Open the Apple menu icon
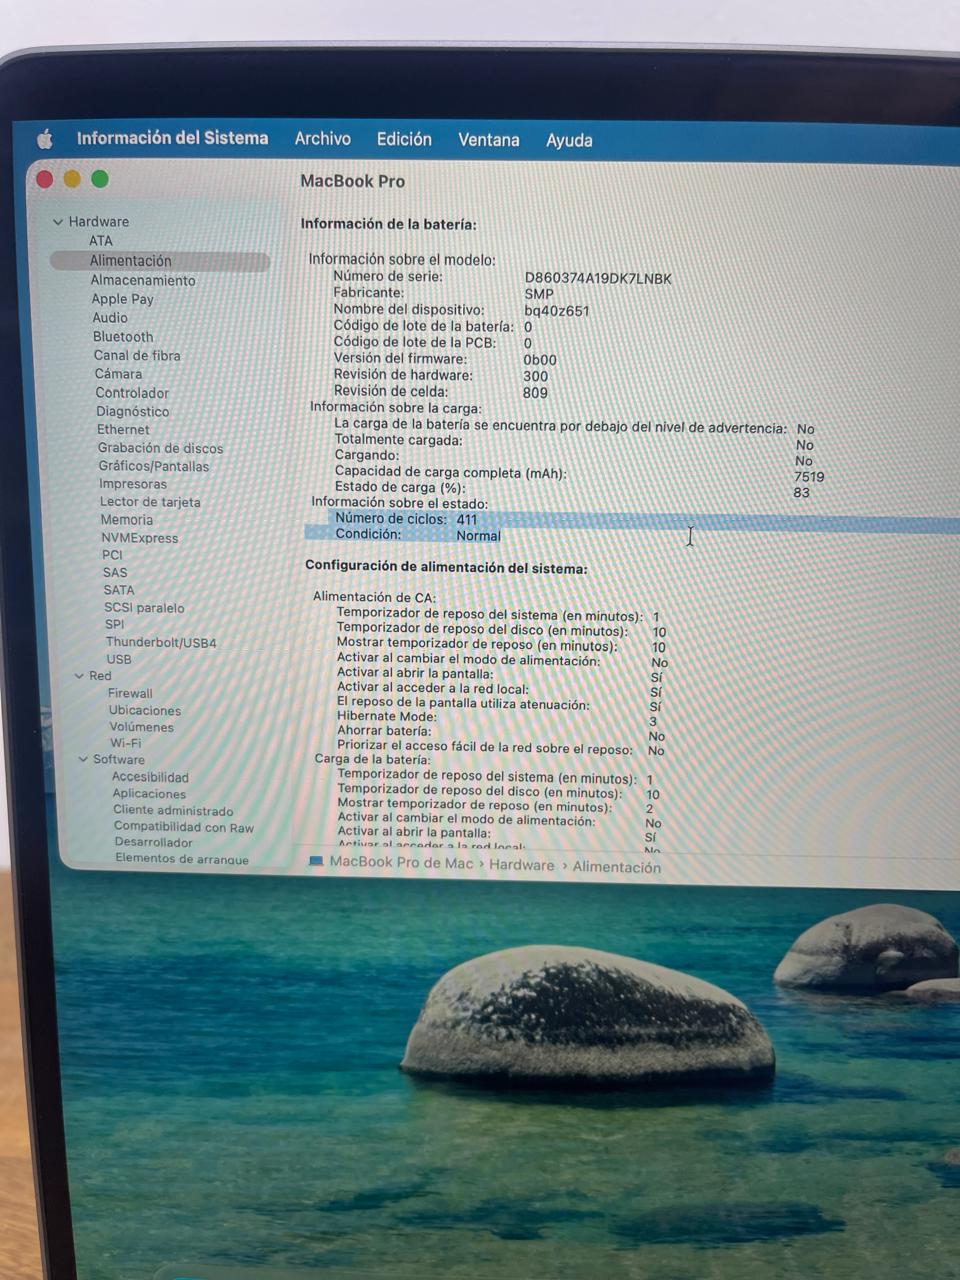960x1280 pixels. tap(45, 139)
